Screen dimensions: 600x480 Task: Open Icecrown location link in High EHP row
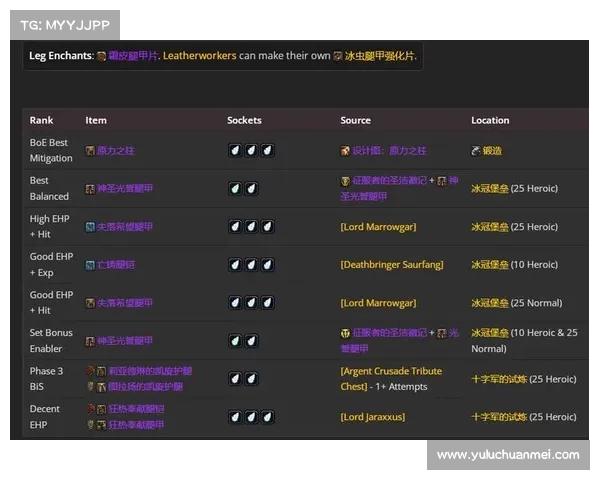tap(490, 227)
